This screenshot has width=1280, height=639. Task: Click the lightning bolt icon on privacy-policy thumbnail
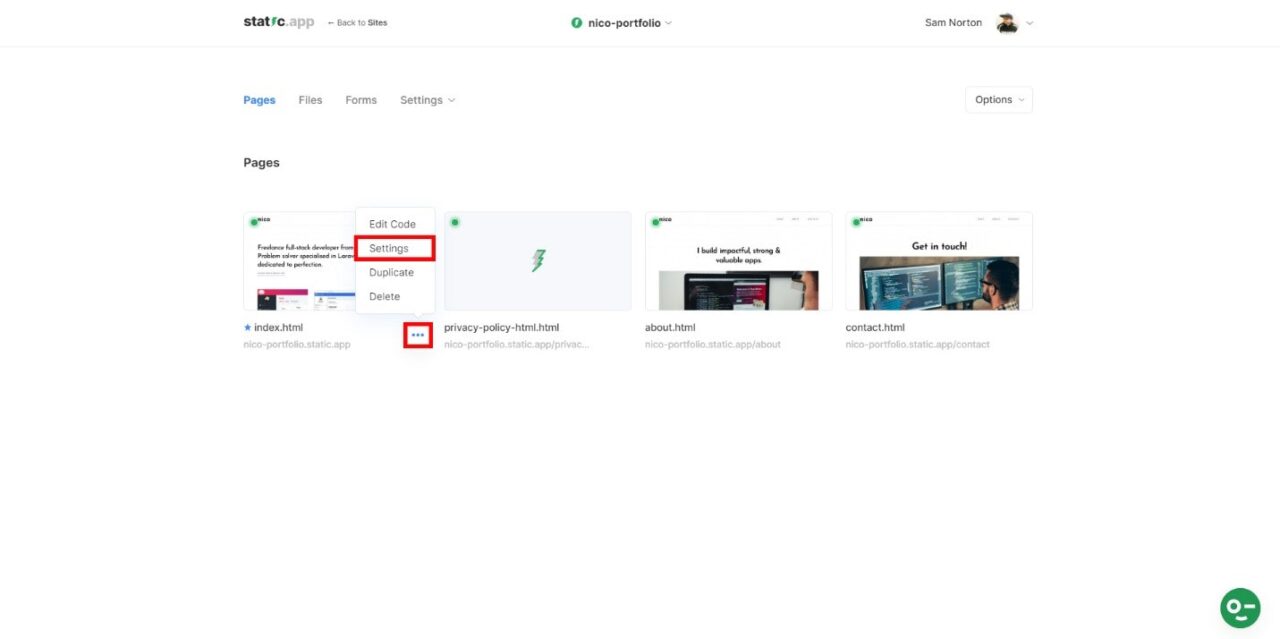(x=538, y=261)
